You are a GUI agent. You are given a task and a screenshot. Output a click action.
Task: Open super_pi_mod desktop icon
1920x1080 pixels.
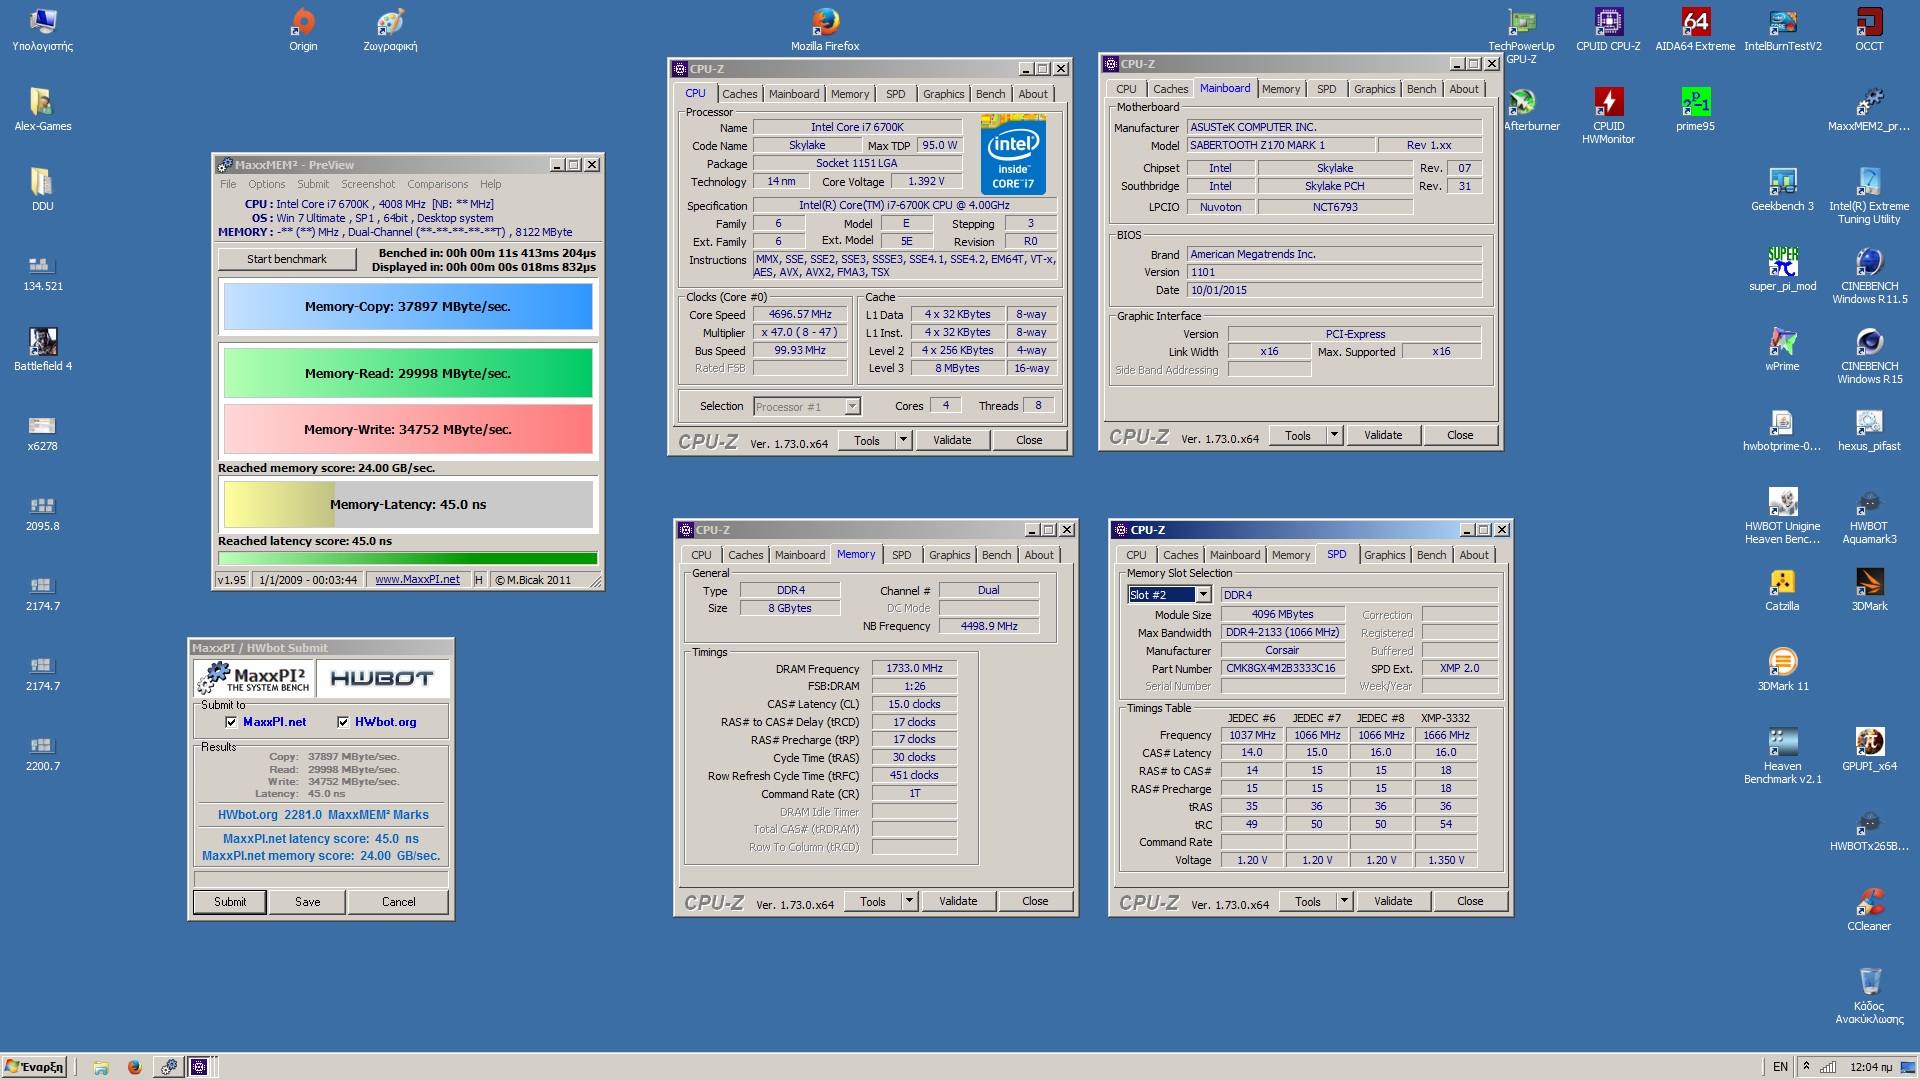pos(1782,269)
